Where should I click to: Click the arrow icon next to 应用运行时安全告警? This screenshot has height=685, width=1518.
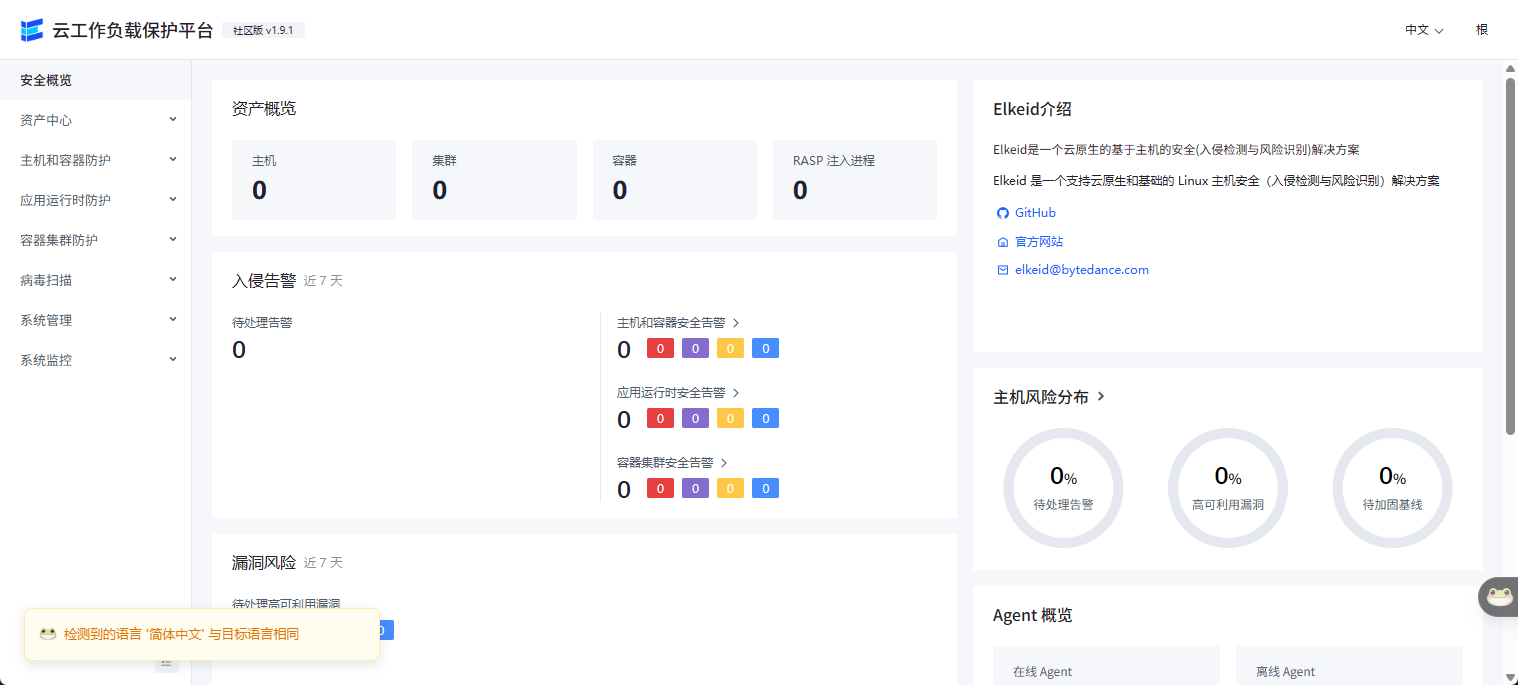pos(736,393)
